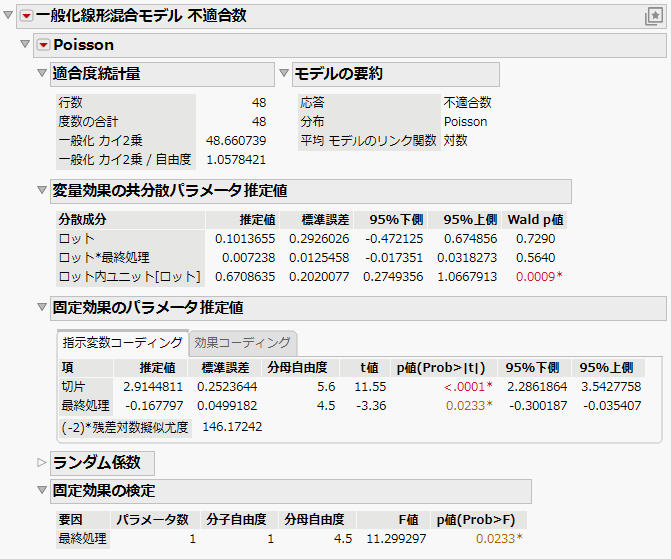Click the bookmark star icon at top right

[x=654, y=16]
